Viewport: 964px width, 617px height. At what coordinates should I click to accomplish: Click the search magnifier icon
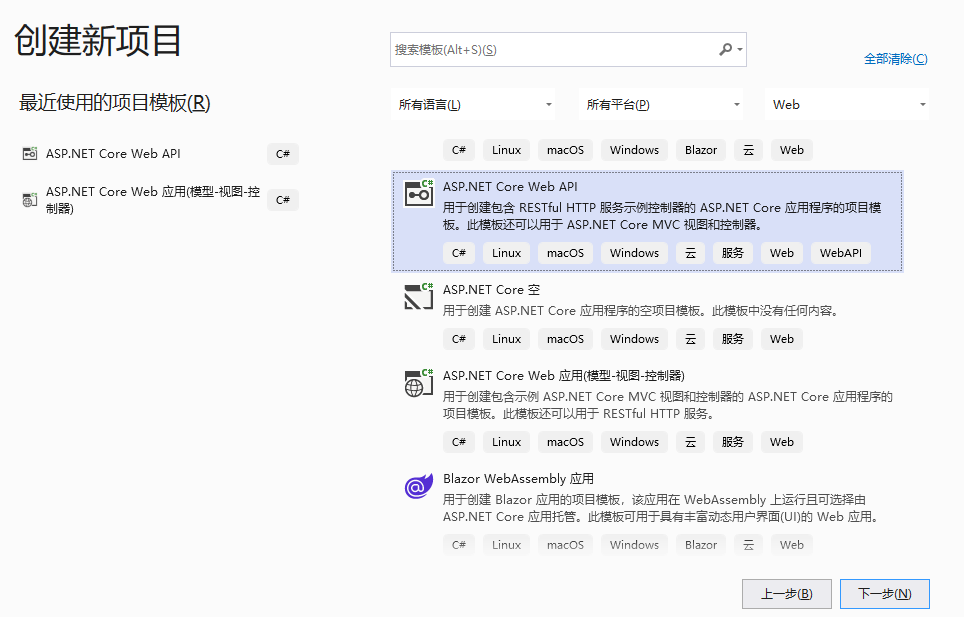tap(726, 49)
